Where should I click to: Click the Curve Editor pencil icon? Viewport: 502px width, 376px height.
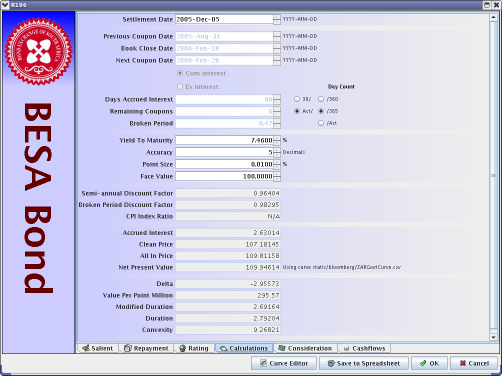tap(263, 363)
